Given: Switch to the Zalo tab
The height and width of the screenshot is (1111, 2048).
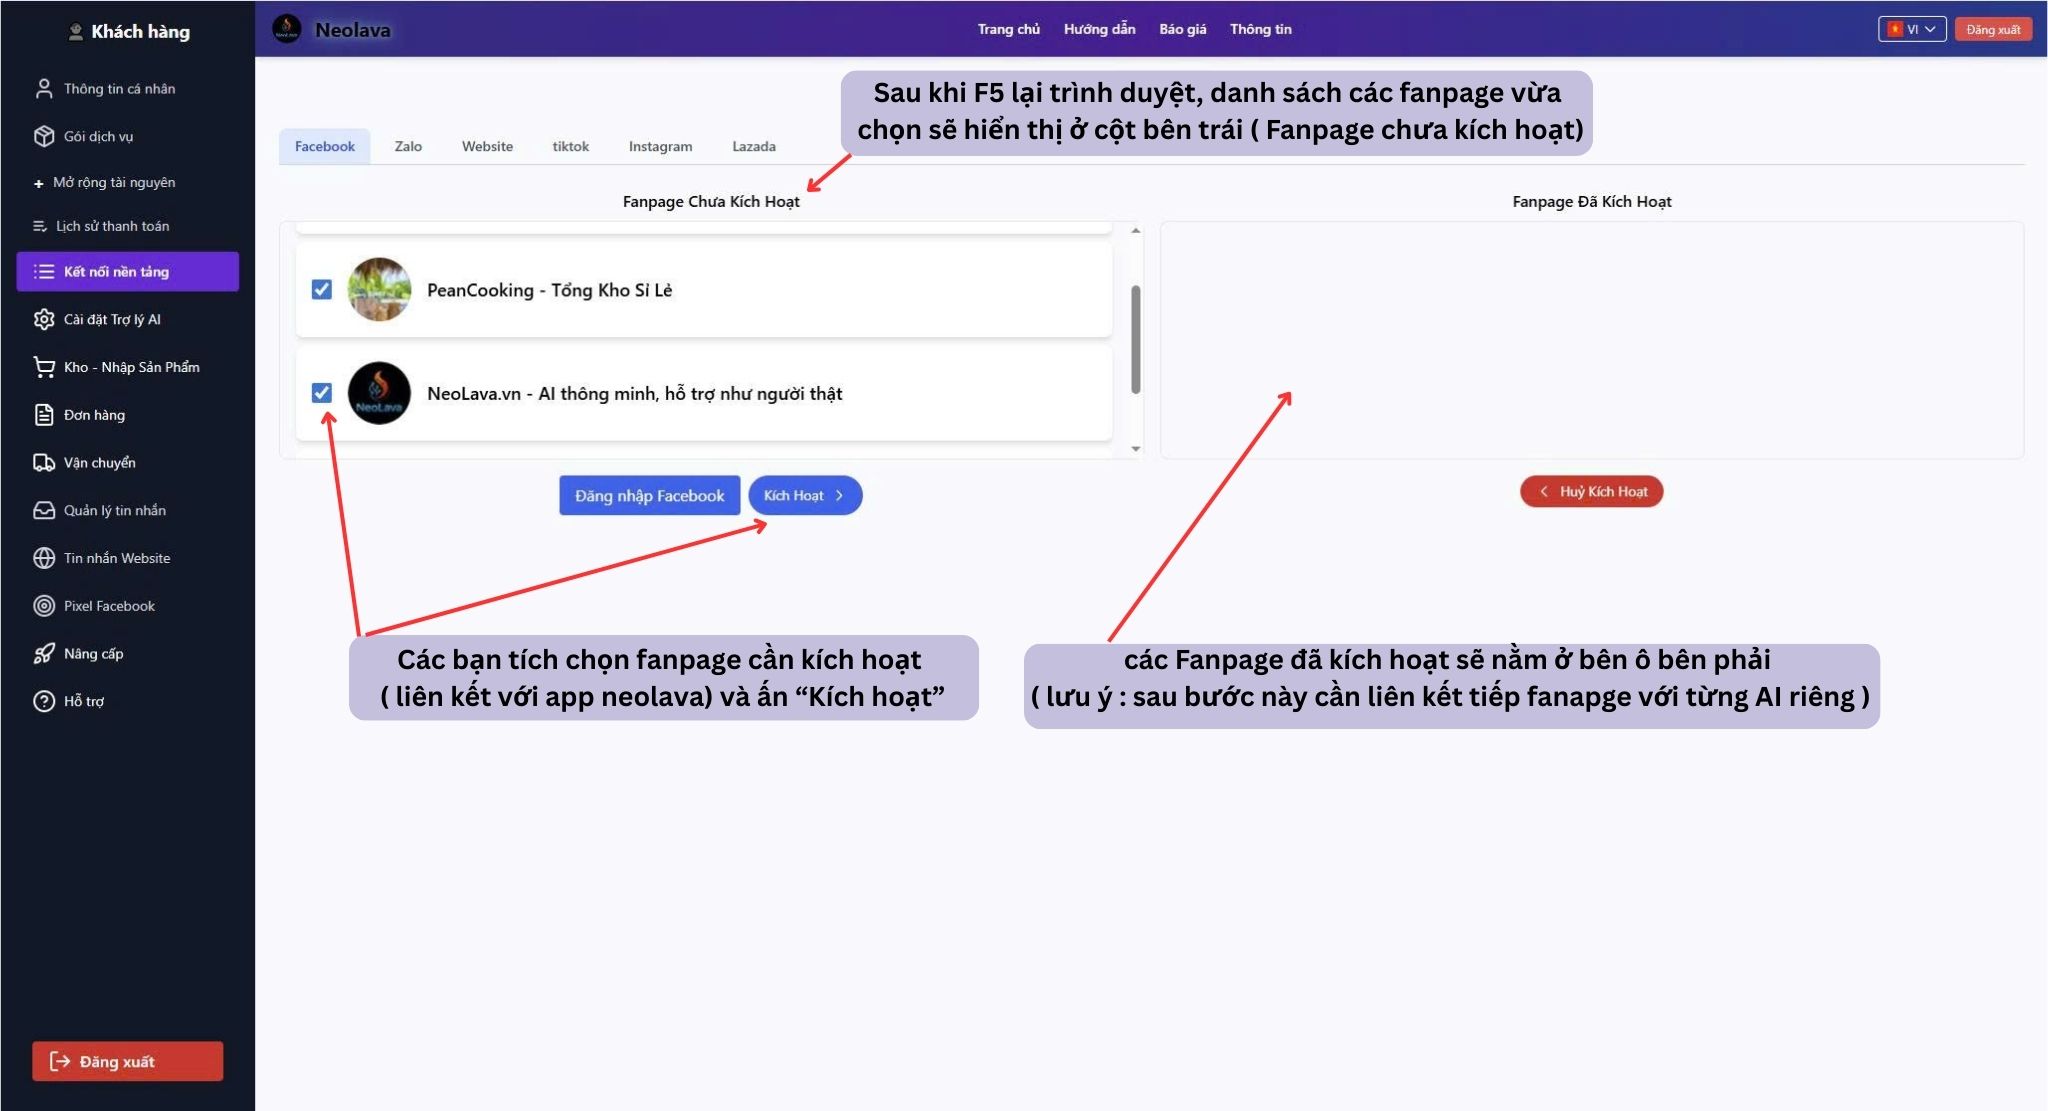Looking at the screenshot, I should (408, 146).
